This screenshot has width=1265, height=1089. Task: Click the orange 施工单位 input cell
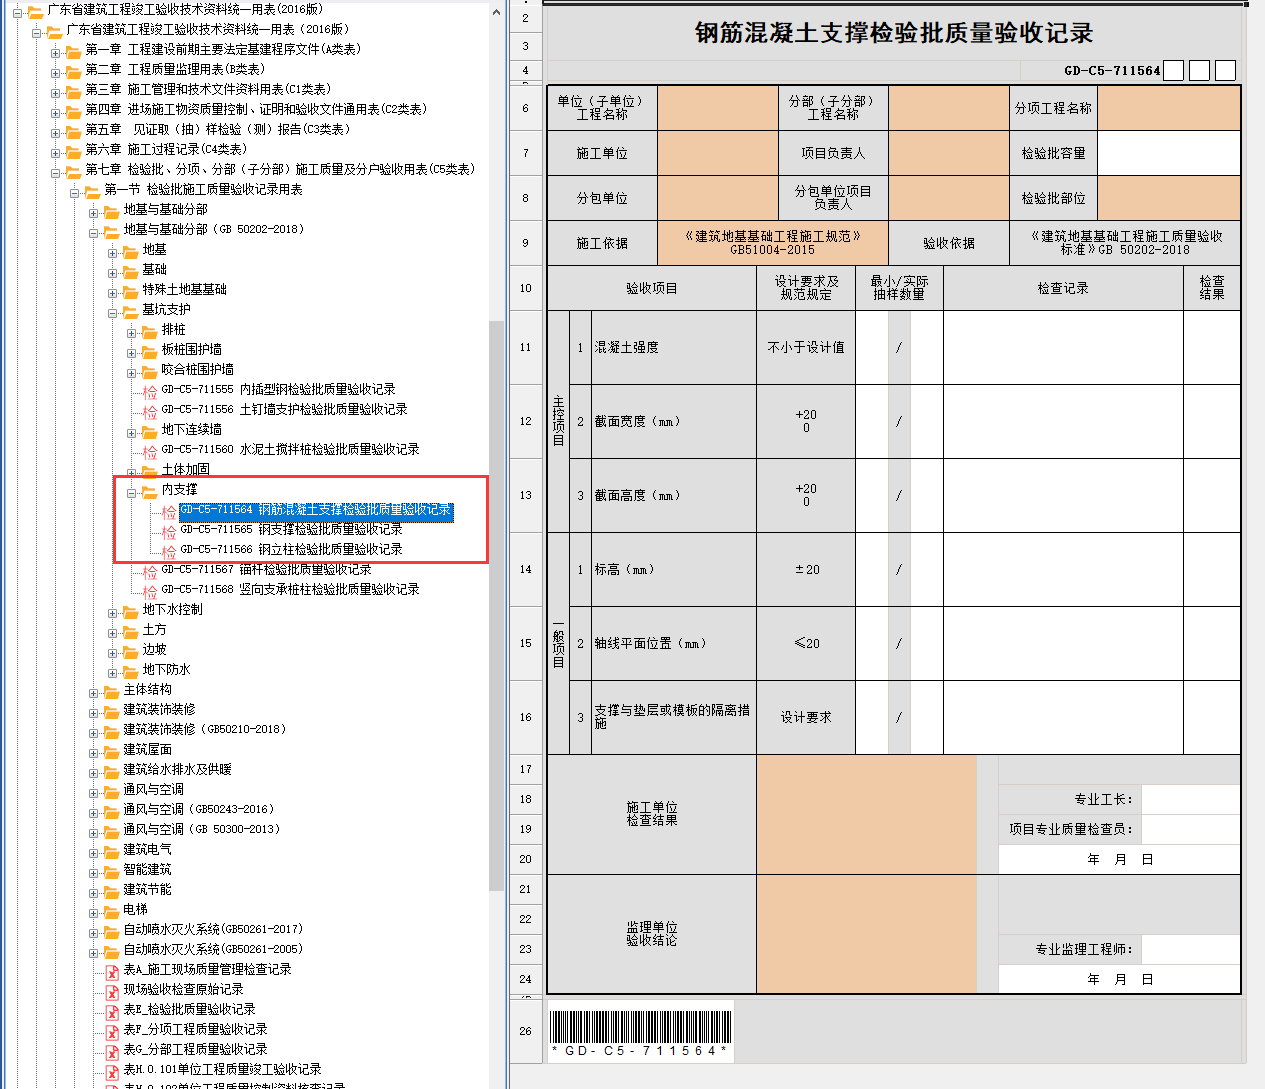[717, 153]
